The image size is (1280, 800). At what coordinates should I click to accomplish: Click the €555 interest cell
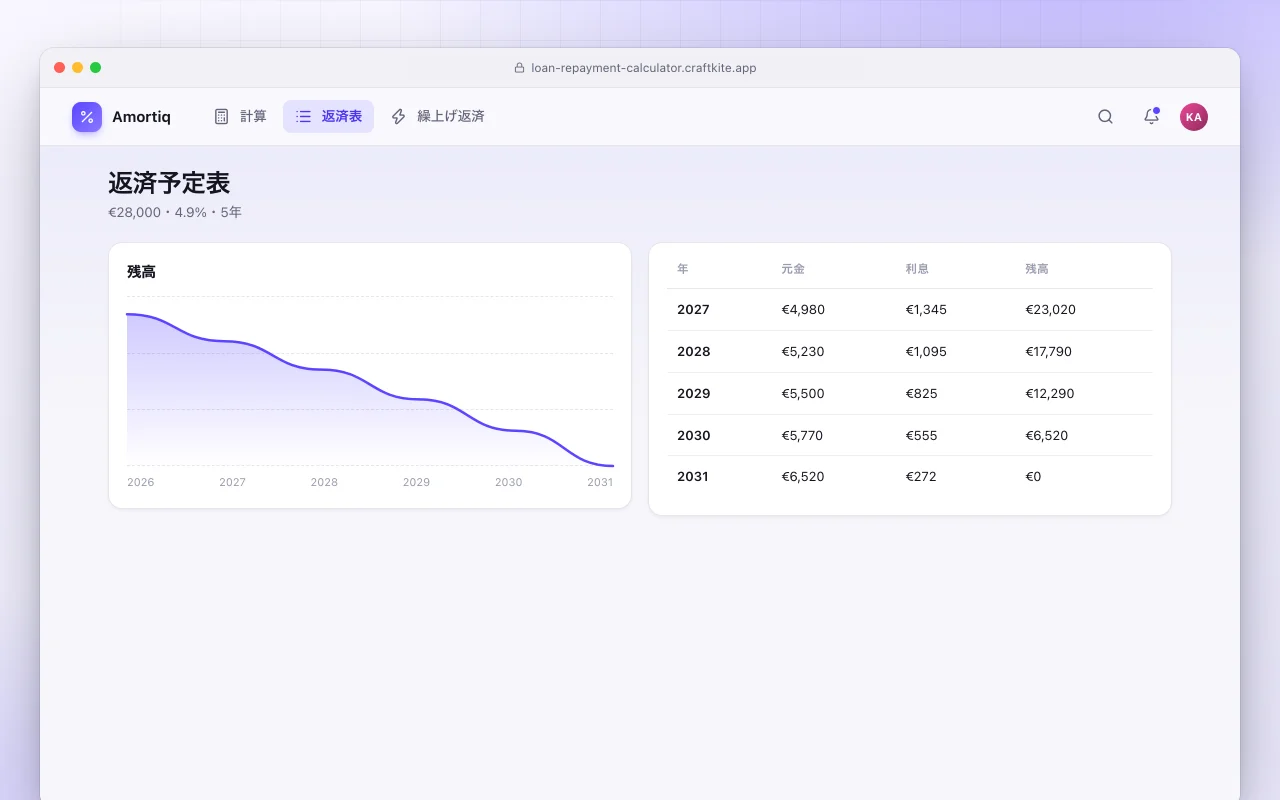[921, 436]
